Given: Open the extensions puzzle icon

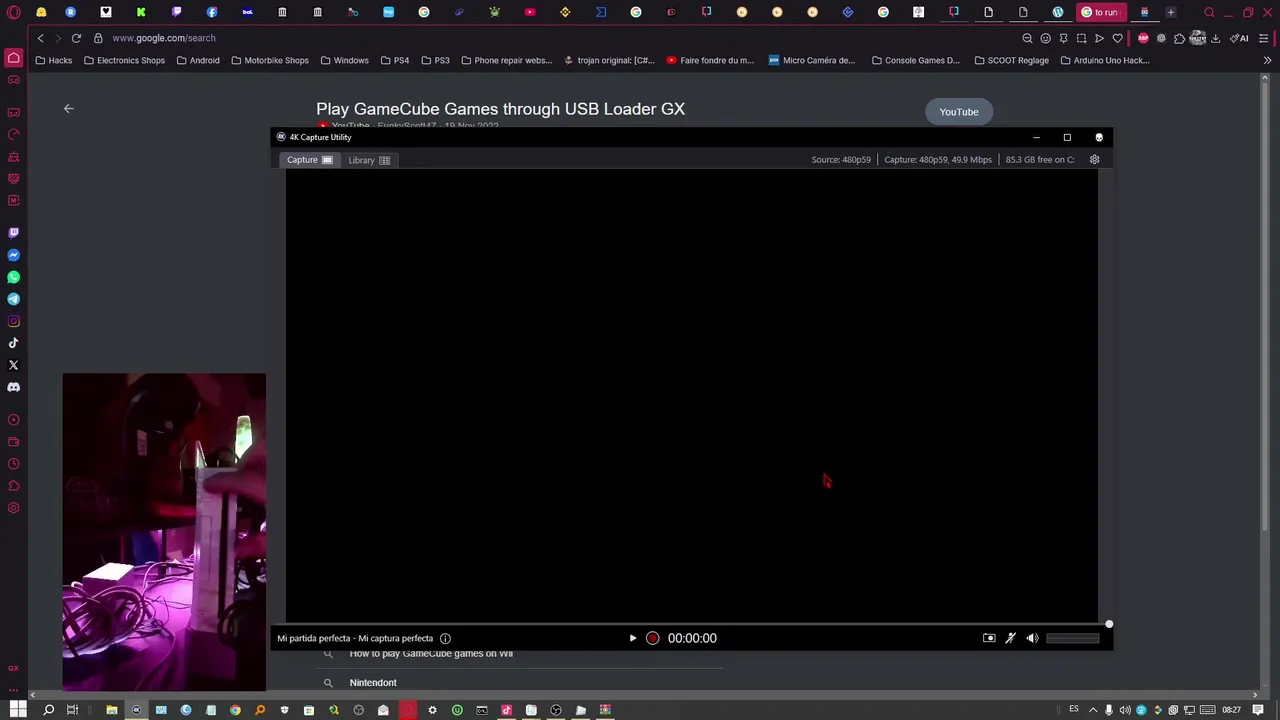Looking at the screenshot, I should click(1179, 38).
